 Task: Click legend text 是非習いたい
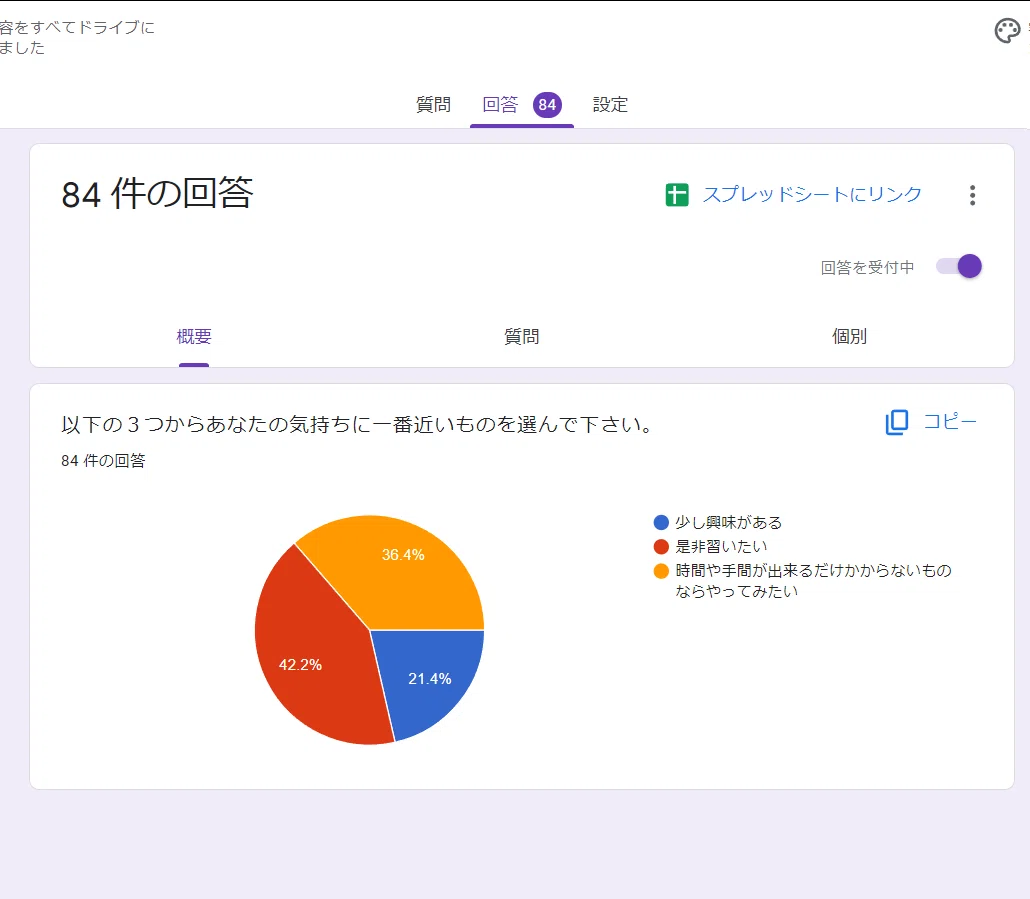pyautogui.click(x=721, y=546)
